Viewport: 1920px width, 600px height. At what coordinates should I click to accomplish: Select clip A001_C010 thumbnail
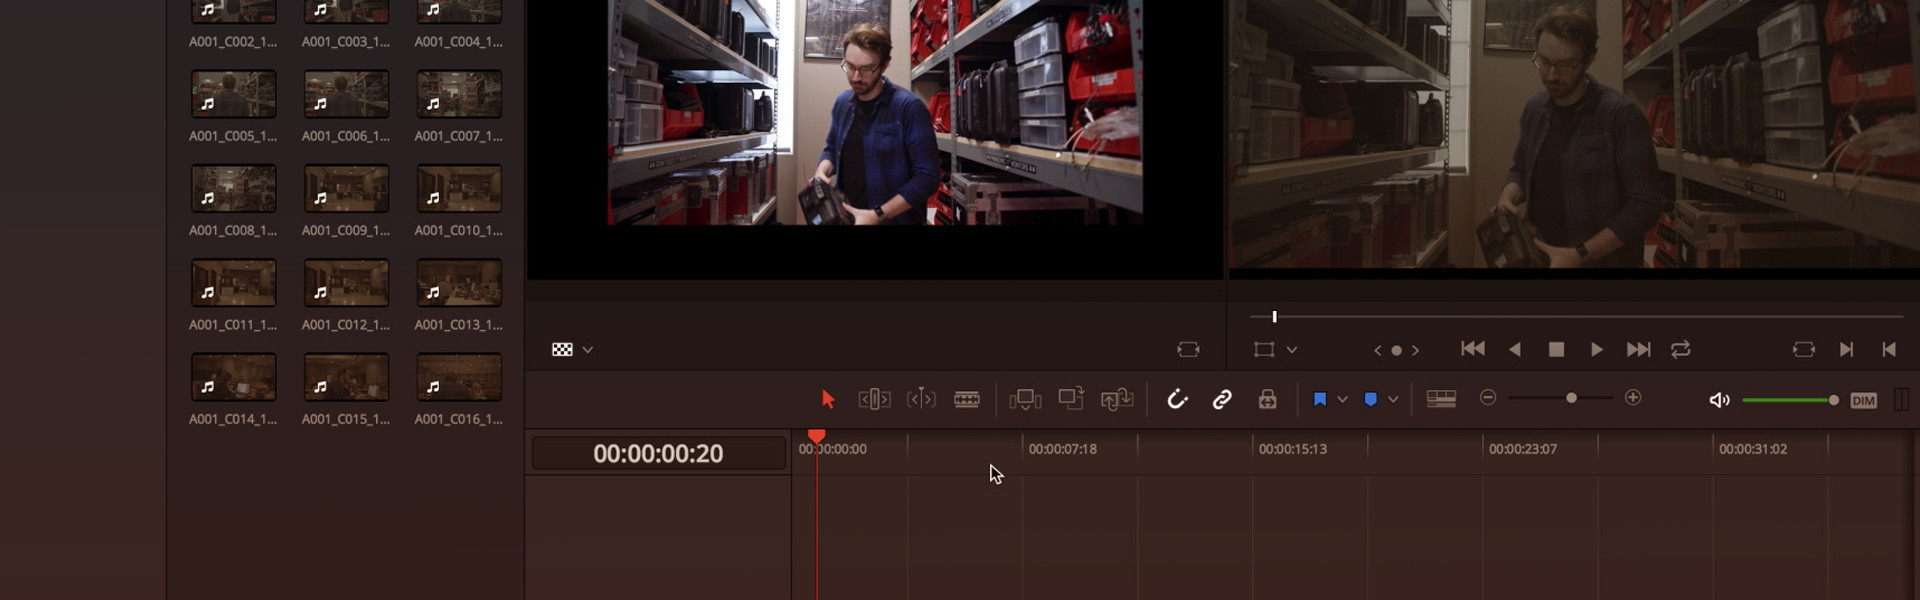(460, 188)
